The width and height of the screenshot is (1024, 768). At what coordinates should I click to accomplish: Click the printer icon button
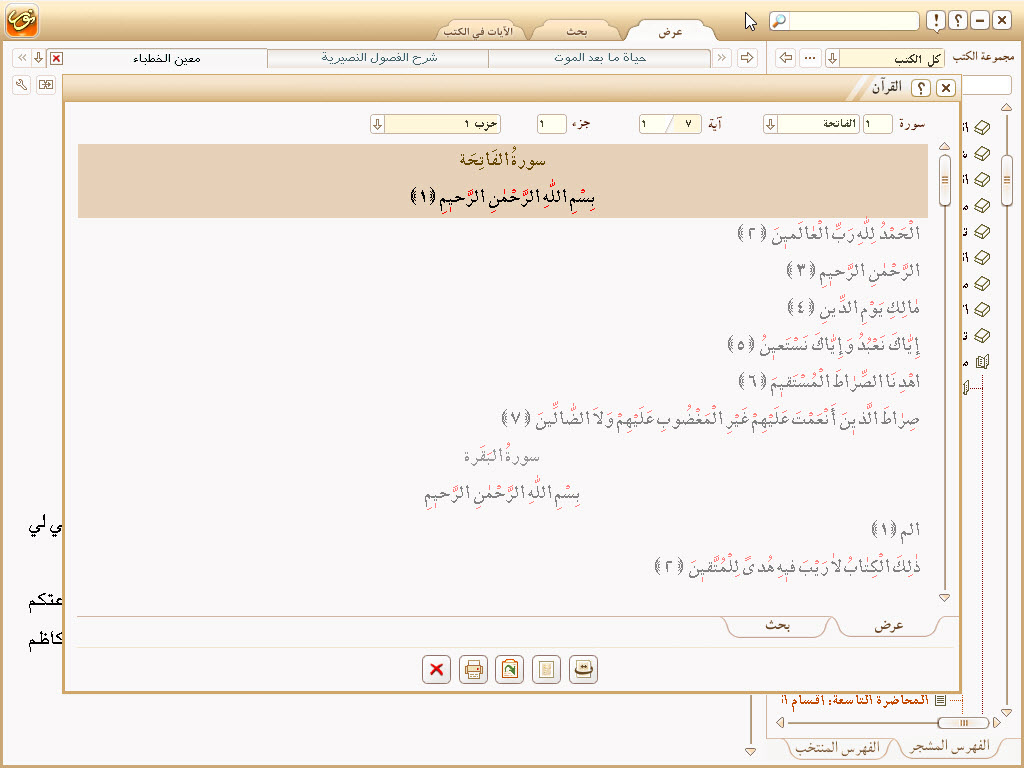point(473,669)
